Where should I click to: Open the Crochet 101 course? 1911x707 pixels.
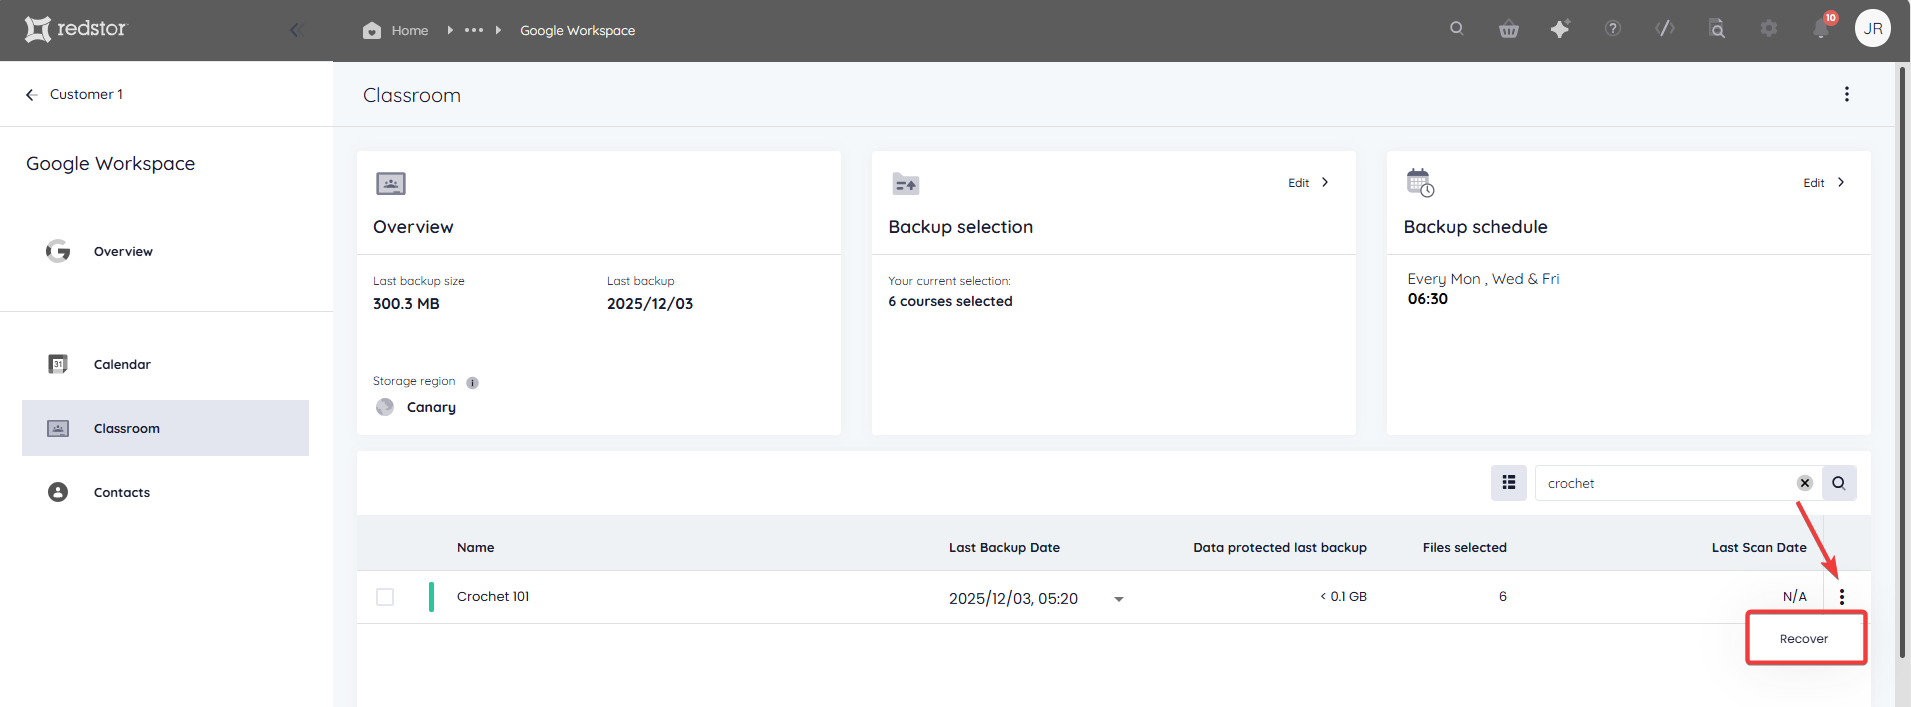[x=493, y=597]
